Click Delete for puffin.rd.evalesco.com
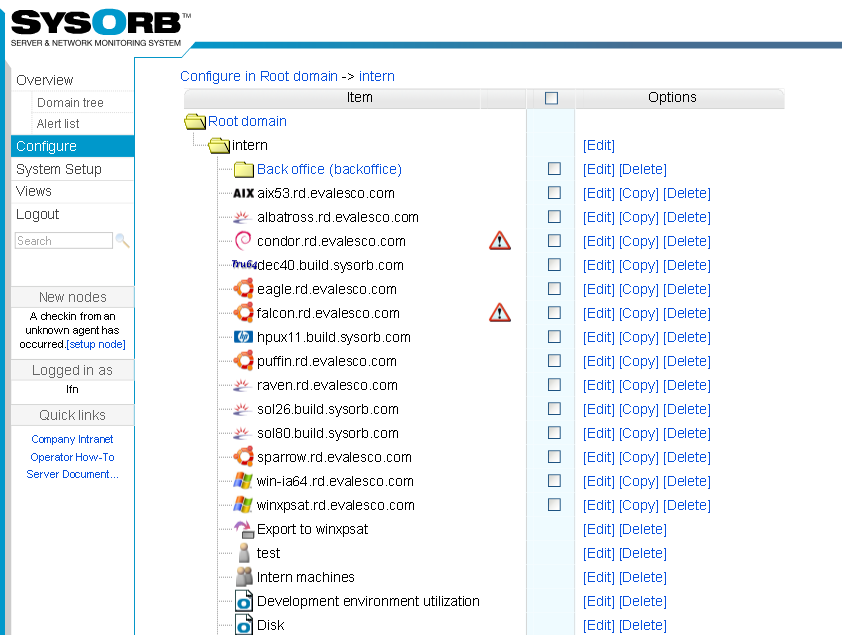 click(x=687, y=361)
